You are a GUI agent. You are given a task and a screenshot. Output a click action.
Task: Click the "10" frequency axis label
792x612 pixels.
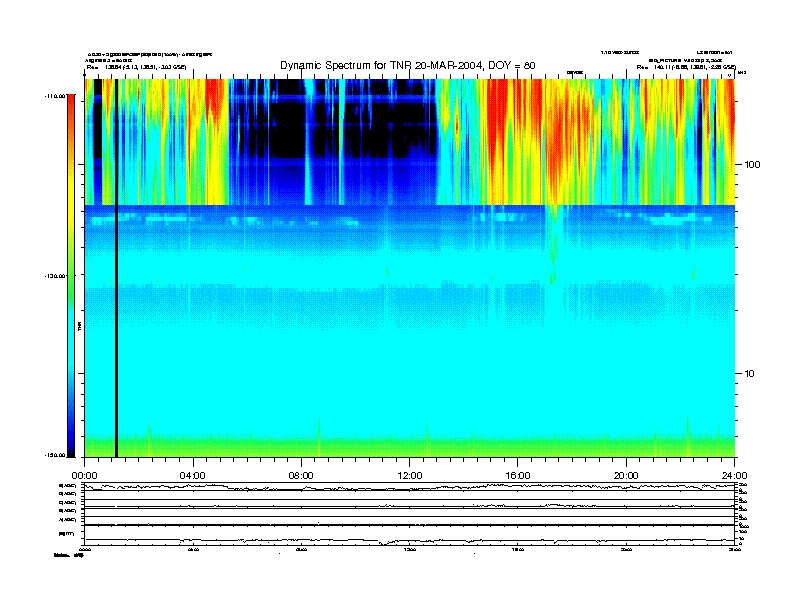tap(750, 374)
